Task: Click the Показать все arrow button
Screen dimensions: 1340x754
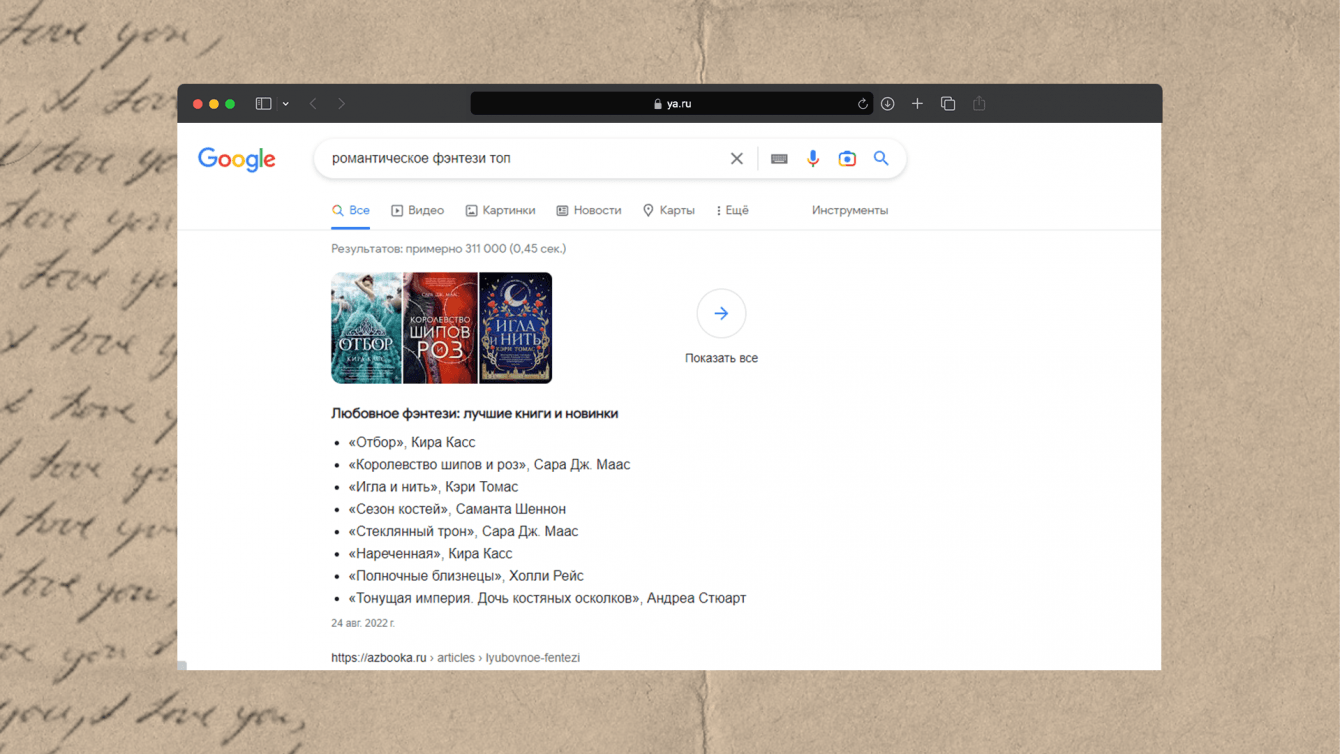Action: click(x=721, y=314)
